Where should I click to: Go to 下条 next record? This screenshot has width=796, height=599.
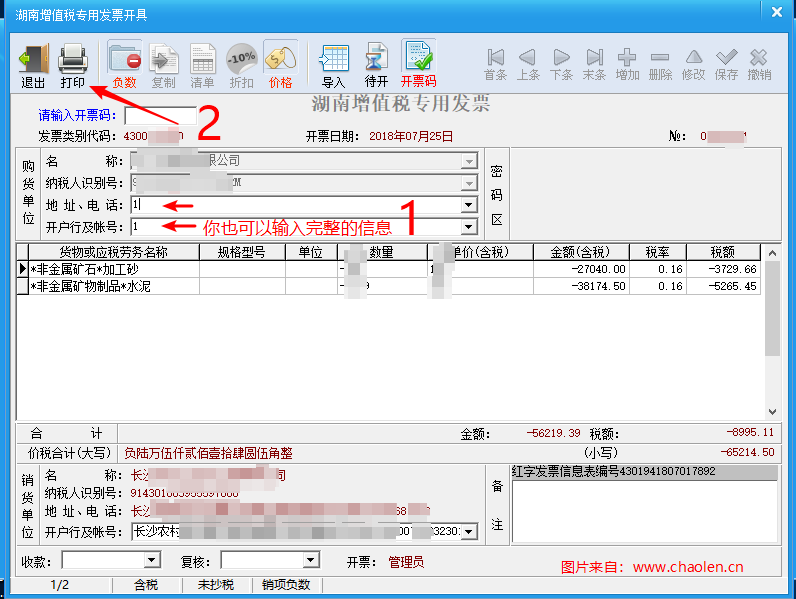561,64
